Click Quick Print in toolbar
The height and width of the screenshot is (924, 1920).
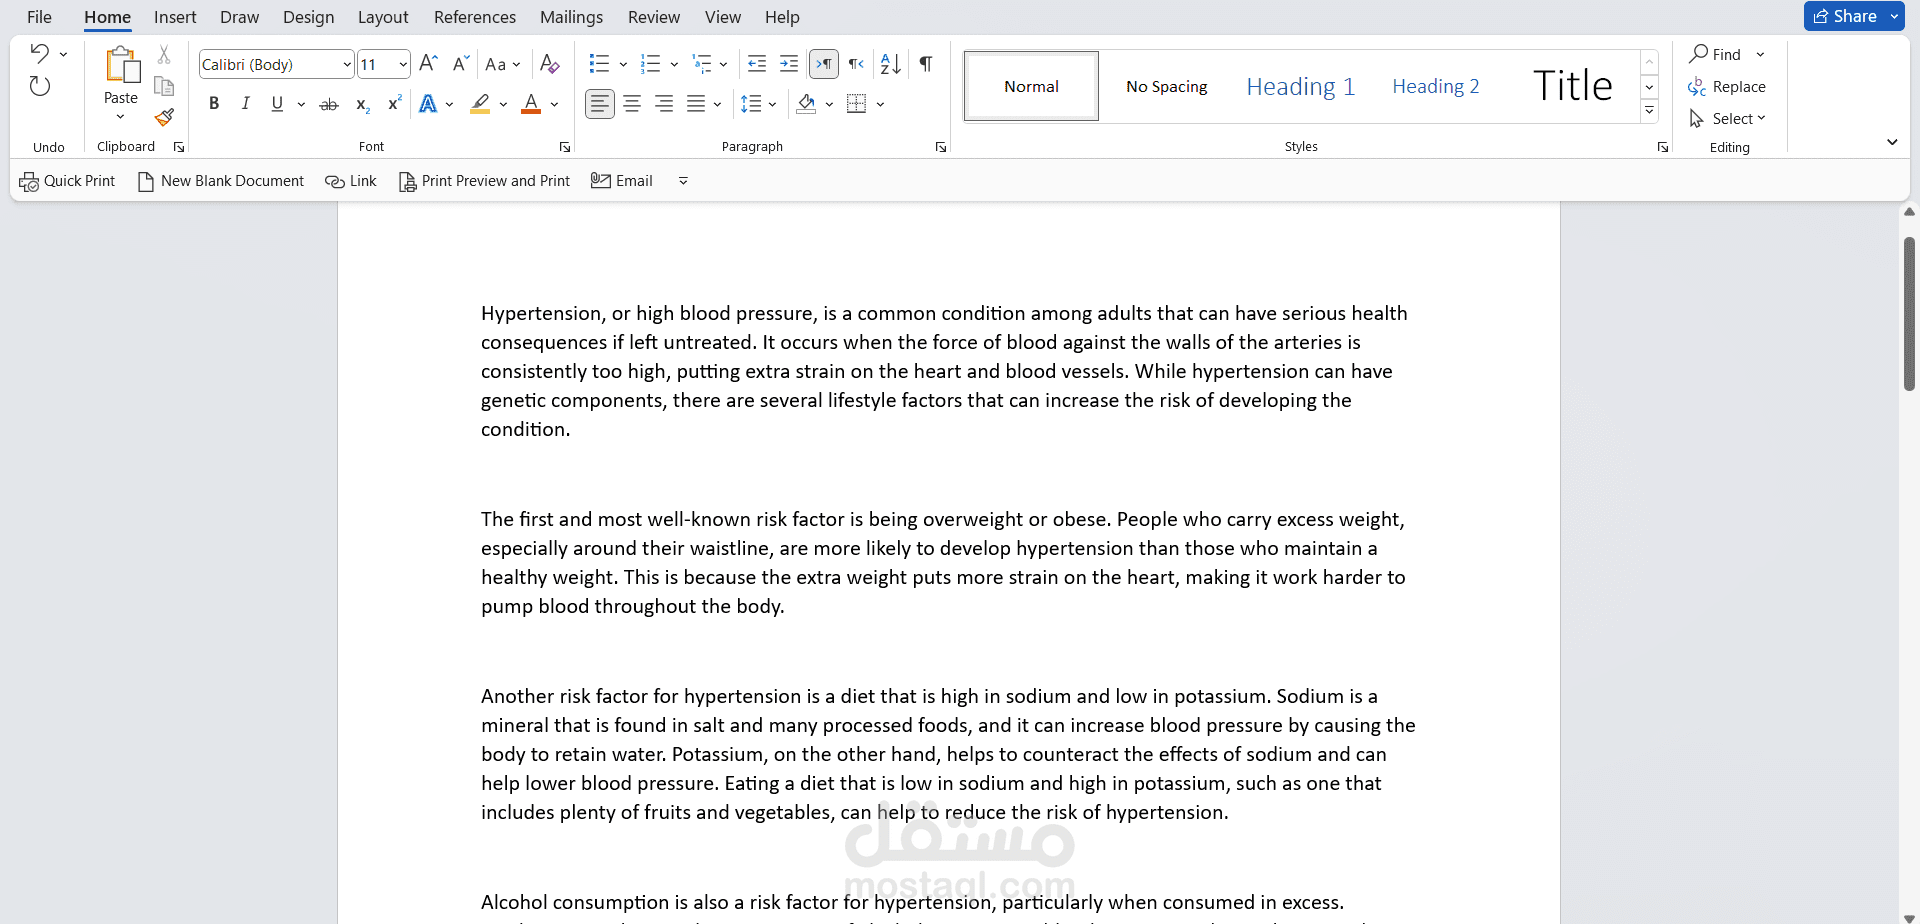point(68,181)
